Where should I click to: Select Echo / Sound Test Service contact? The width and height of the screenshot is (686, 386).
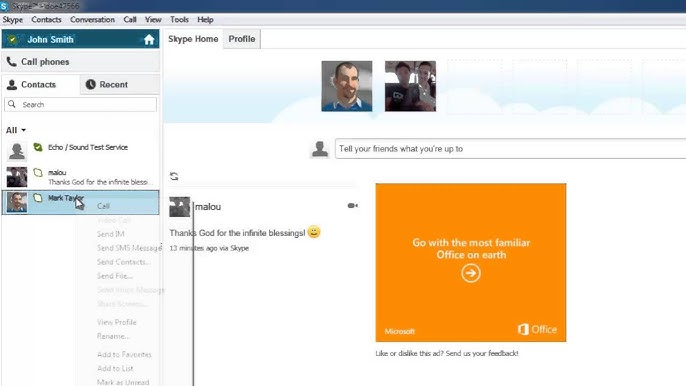pyautogui.click(x=81, y=151)
